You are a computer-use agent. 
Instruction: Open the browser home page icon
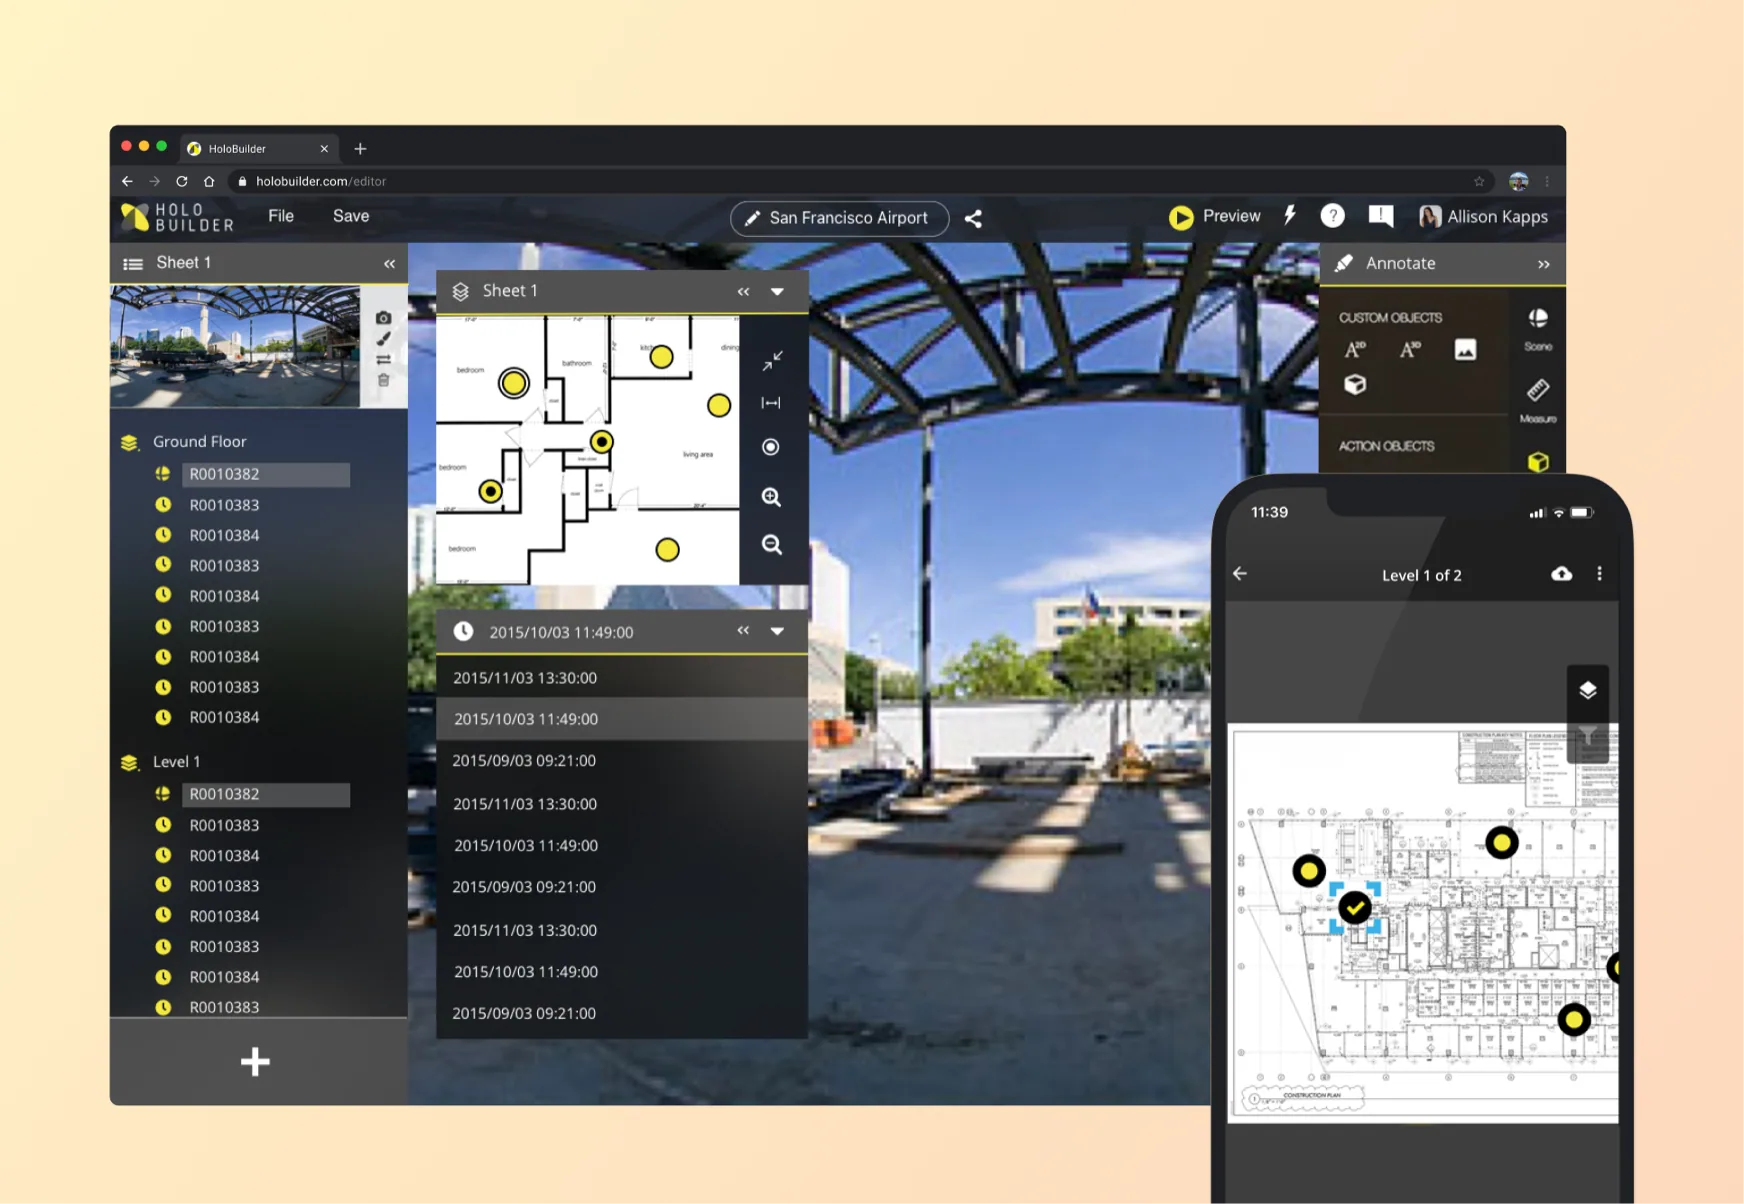(x=209, y=181)
